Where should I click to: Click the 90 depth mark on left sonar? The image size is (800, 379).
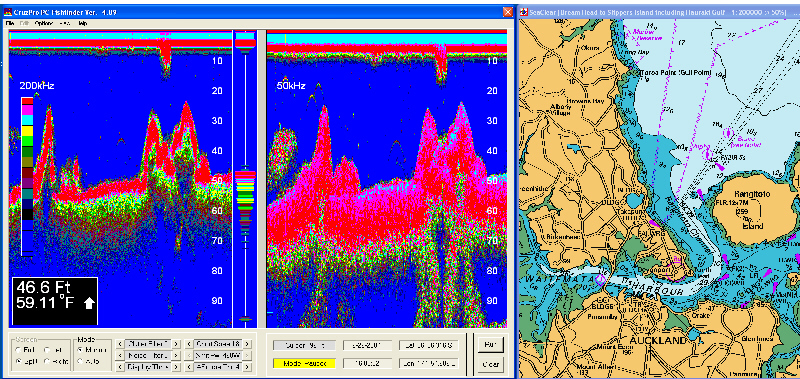pyautogui.click(x=217, y=300)
